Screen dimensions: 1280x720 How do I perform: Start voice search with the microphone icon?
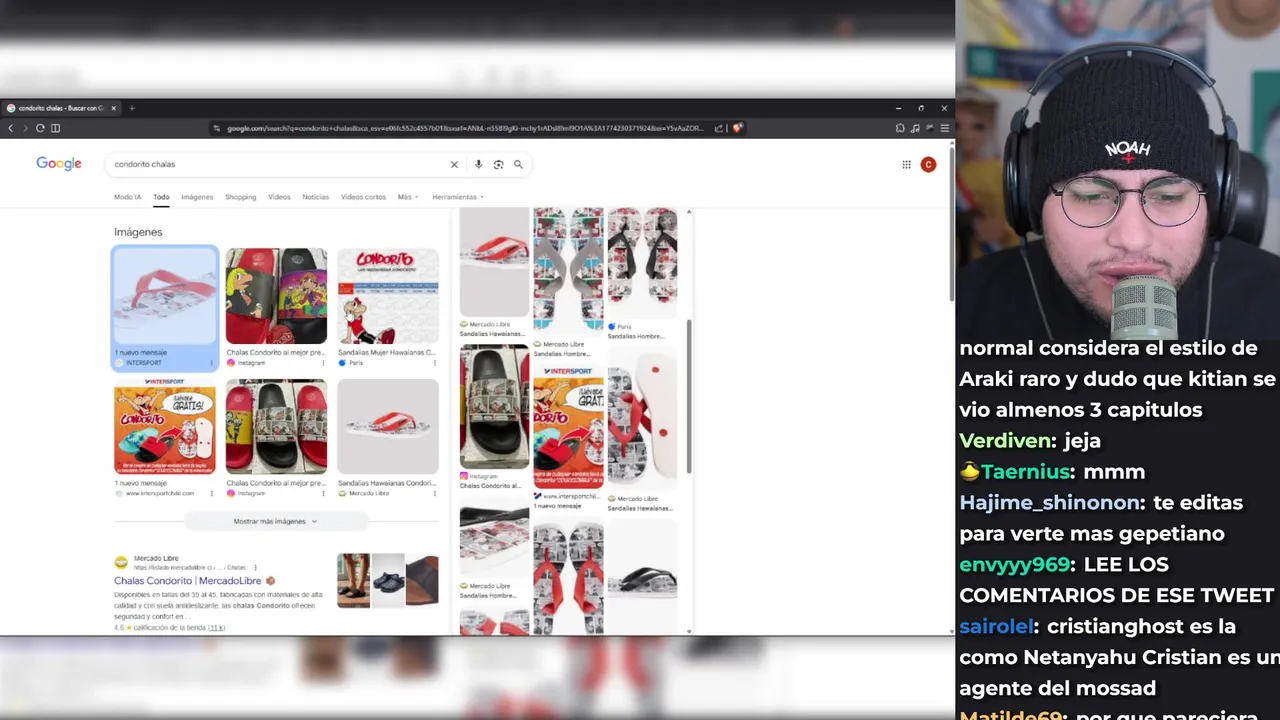[x=478, y=164]
